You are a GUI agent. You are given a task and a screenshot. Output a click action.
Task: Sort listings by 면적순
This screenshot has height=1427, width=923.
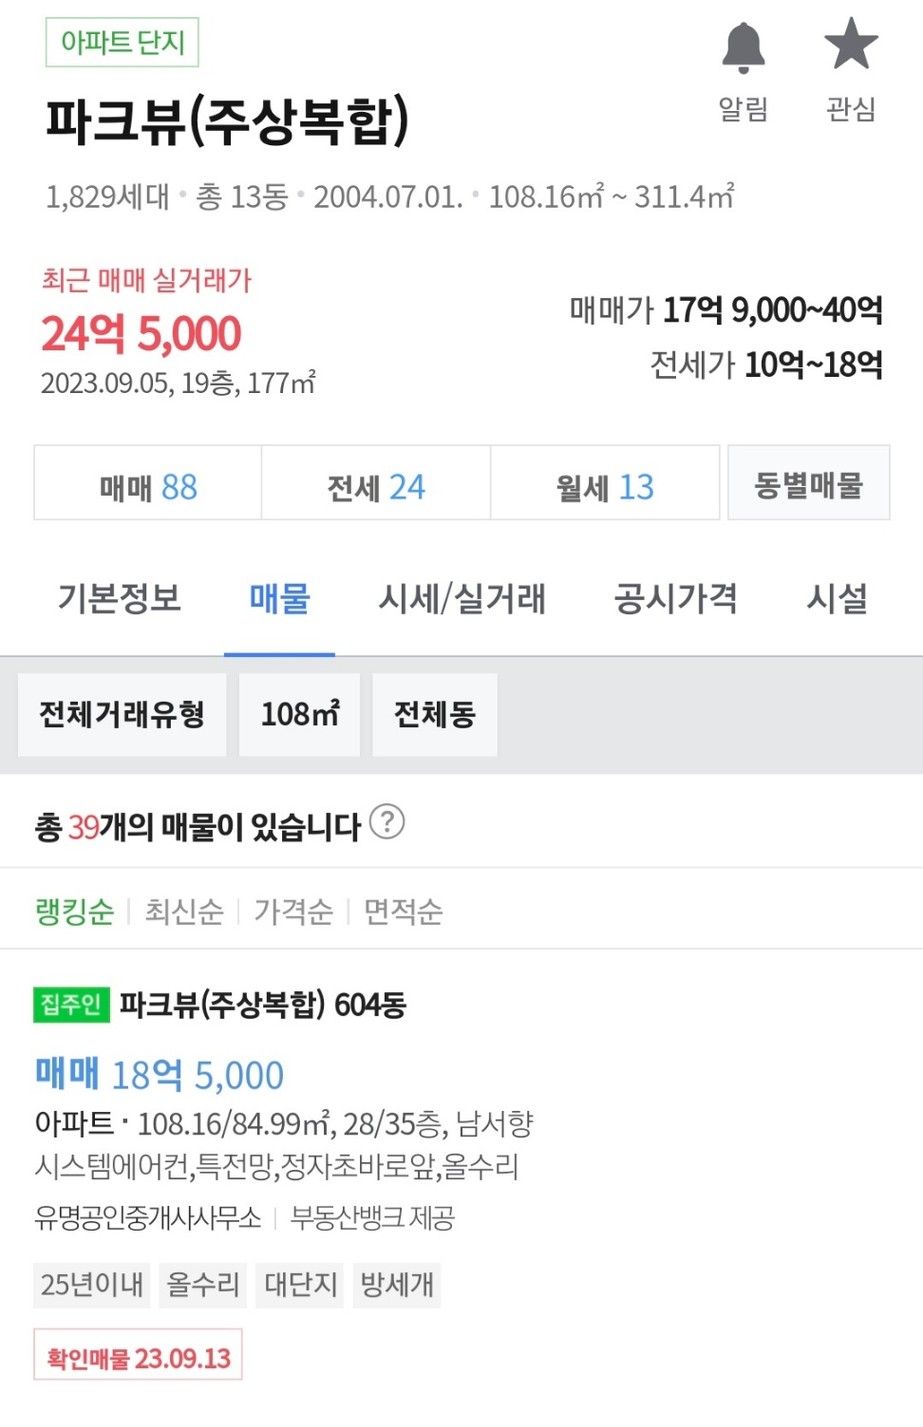[x=403, y=911]
